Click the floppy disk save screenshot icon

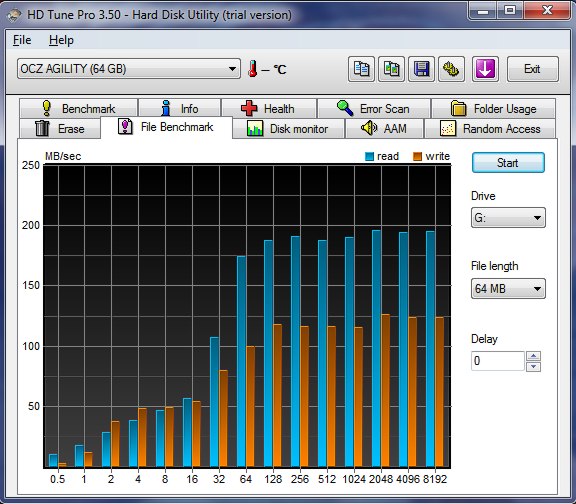point(422,69)
